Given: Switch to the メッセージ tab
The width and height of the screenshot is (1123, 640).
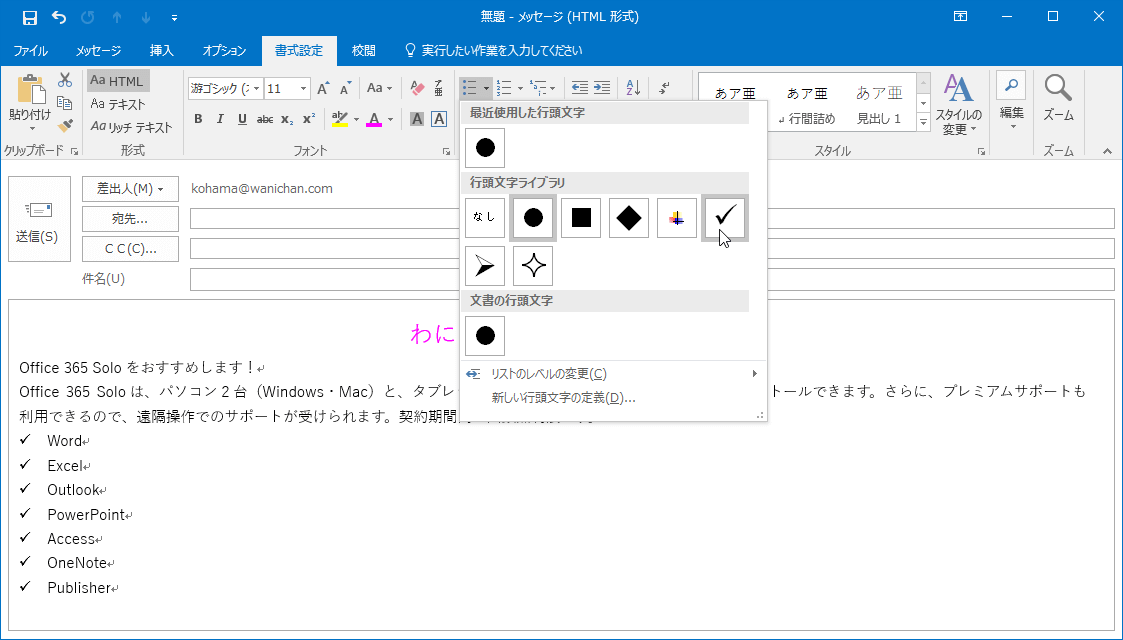Looking at the screenshot, I should point(98,51).
